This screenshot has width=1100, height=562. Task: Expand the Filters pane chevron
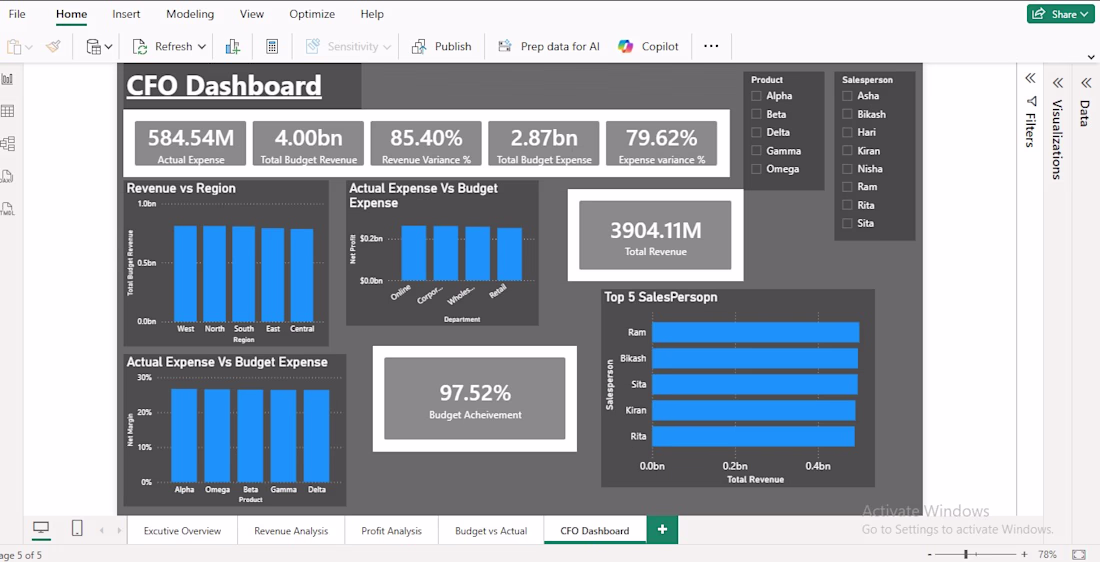point(1030,78)
